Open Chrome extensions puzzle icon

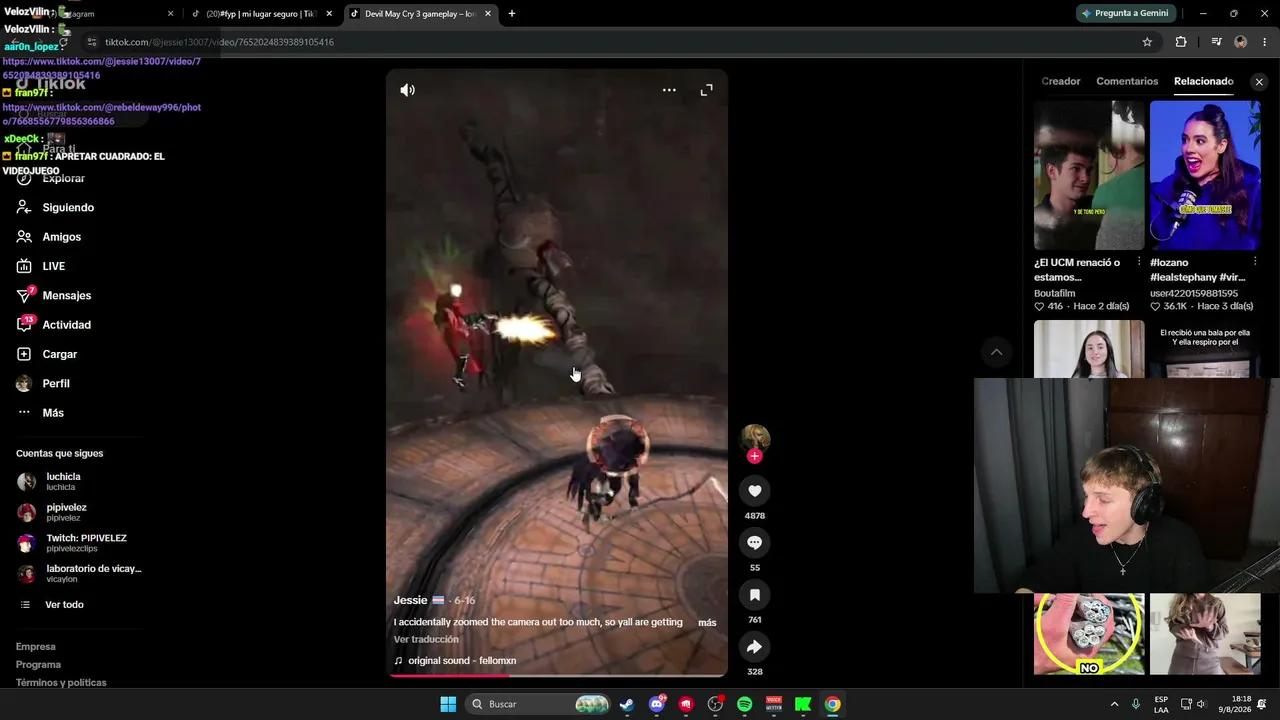1181,42
